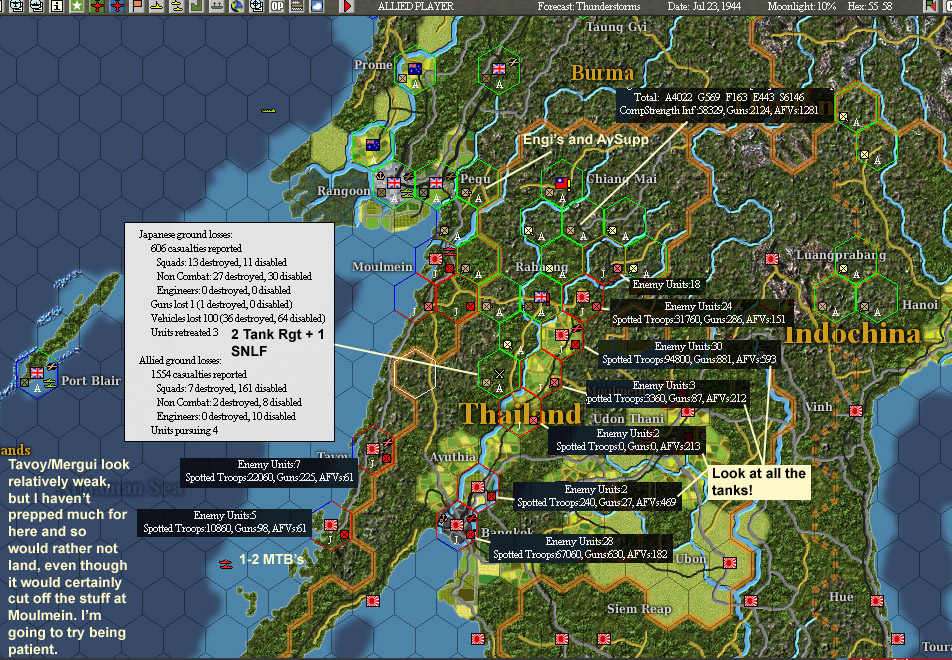Click the single yellow ship toolbar icon

click(x=157, y=6)
